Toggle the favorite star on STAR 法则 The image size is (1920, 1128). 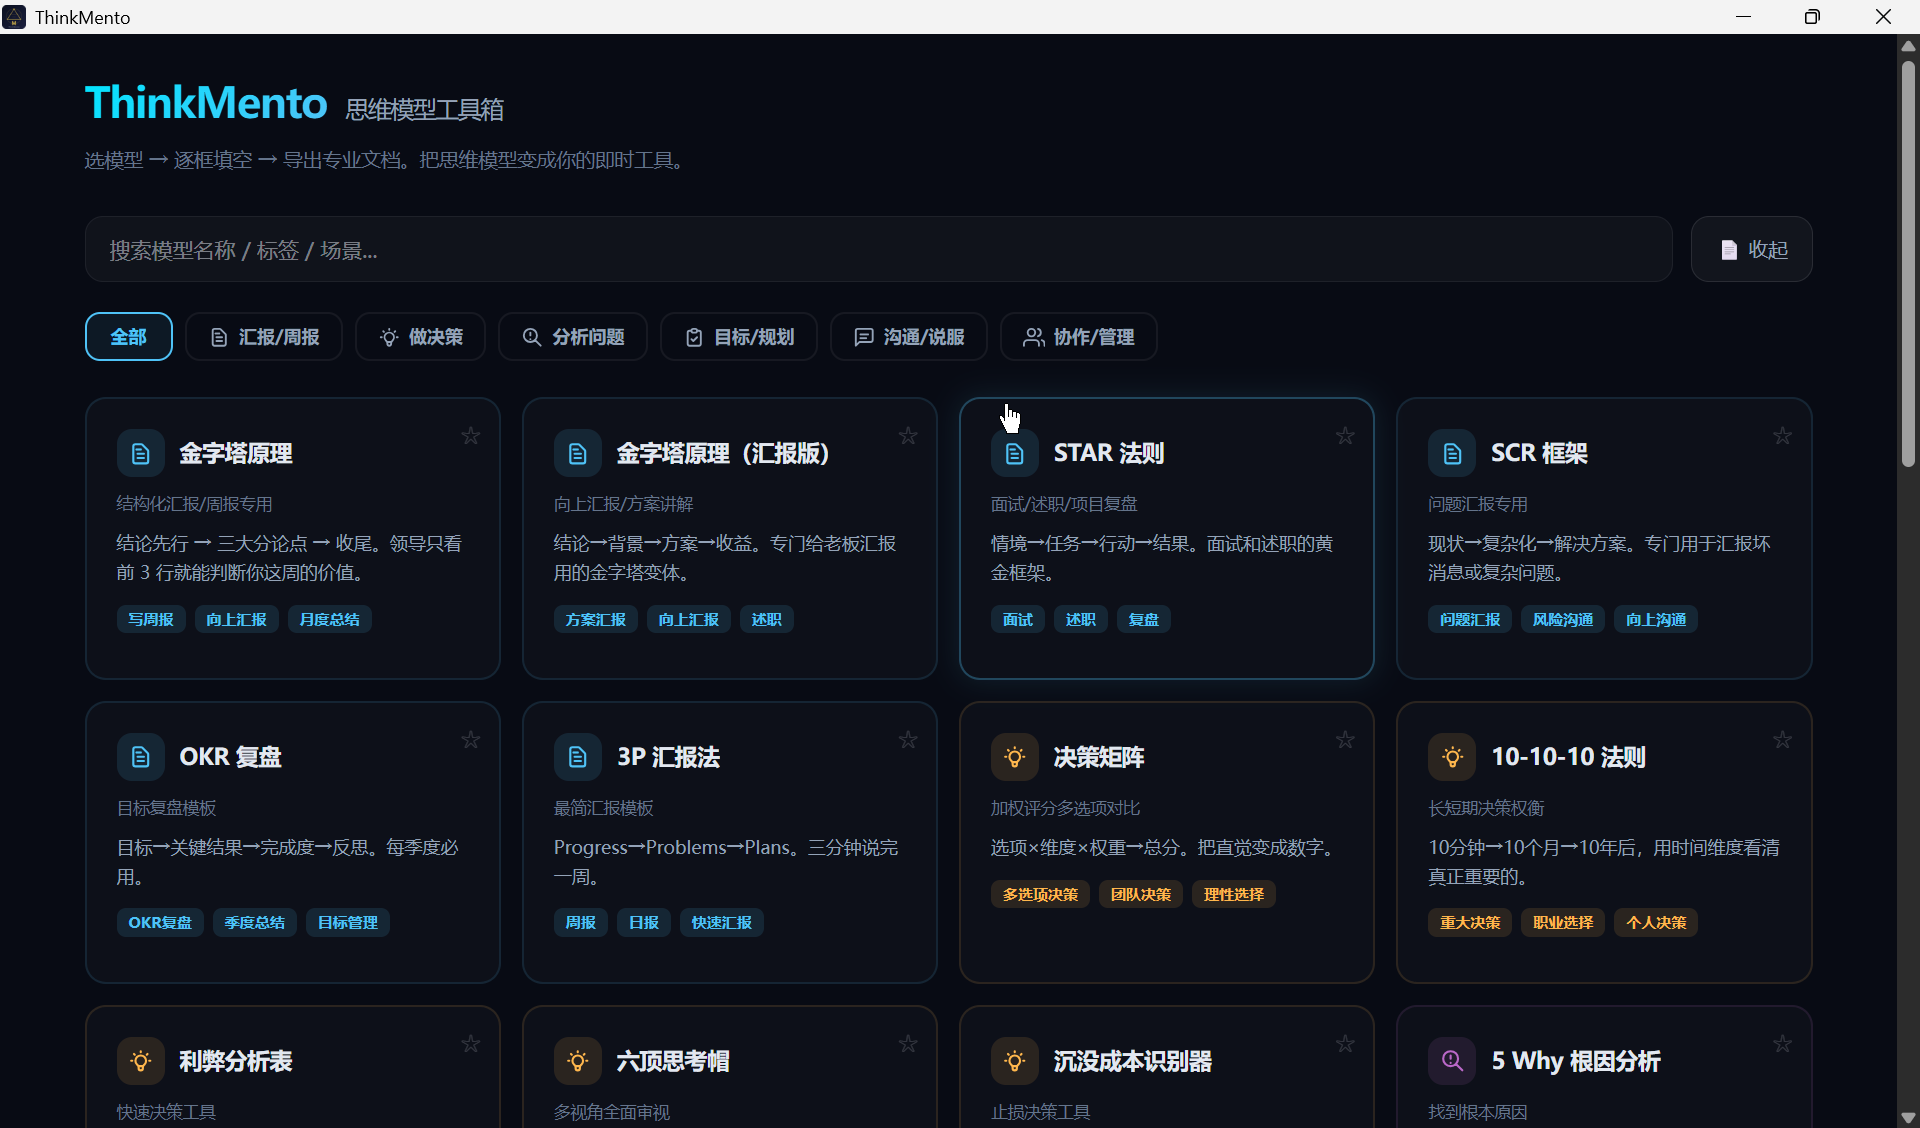point(1345,436)
